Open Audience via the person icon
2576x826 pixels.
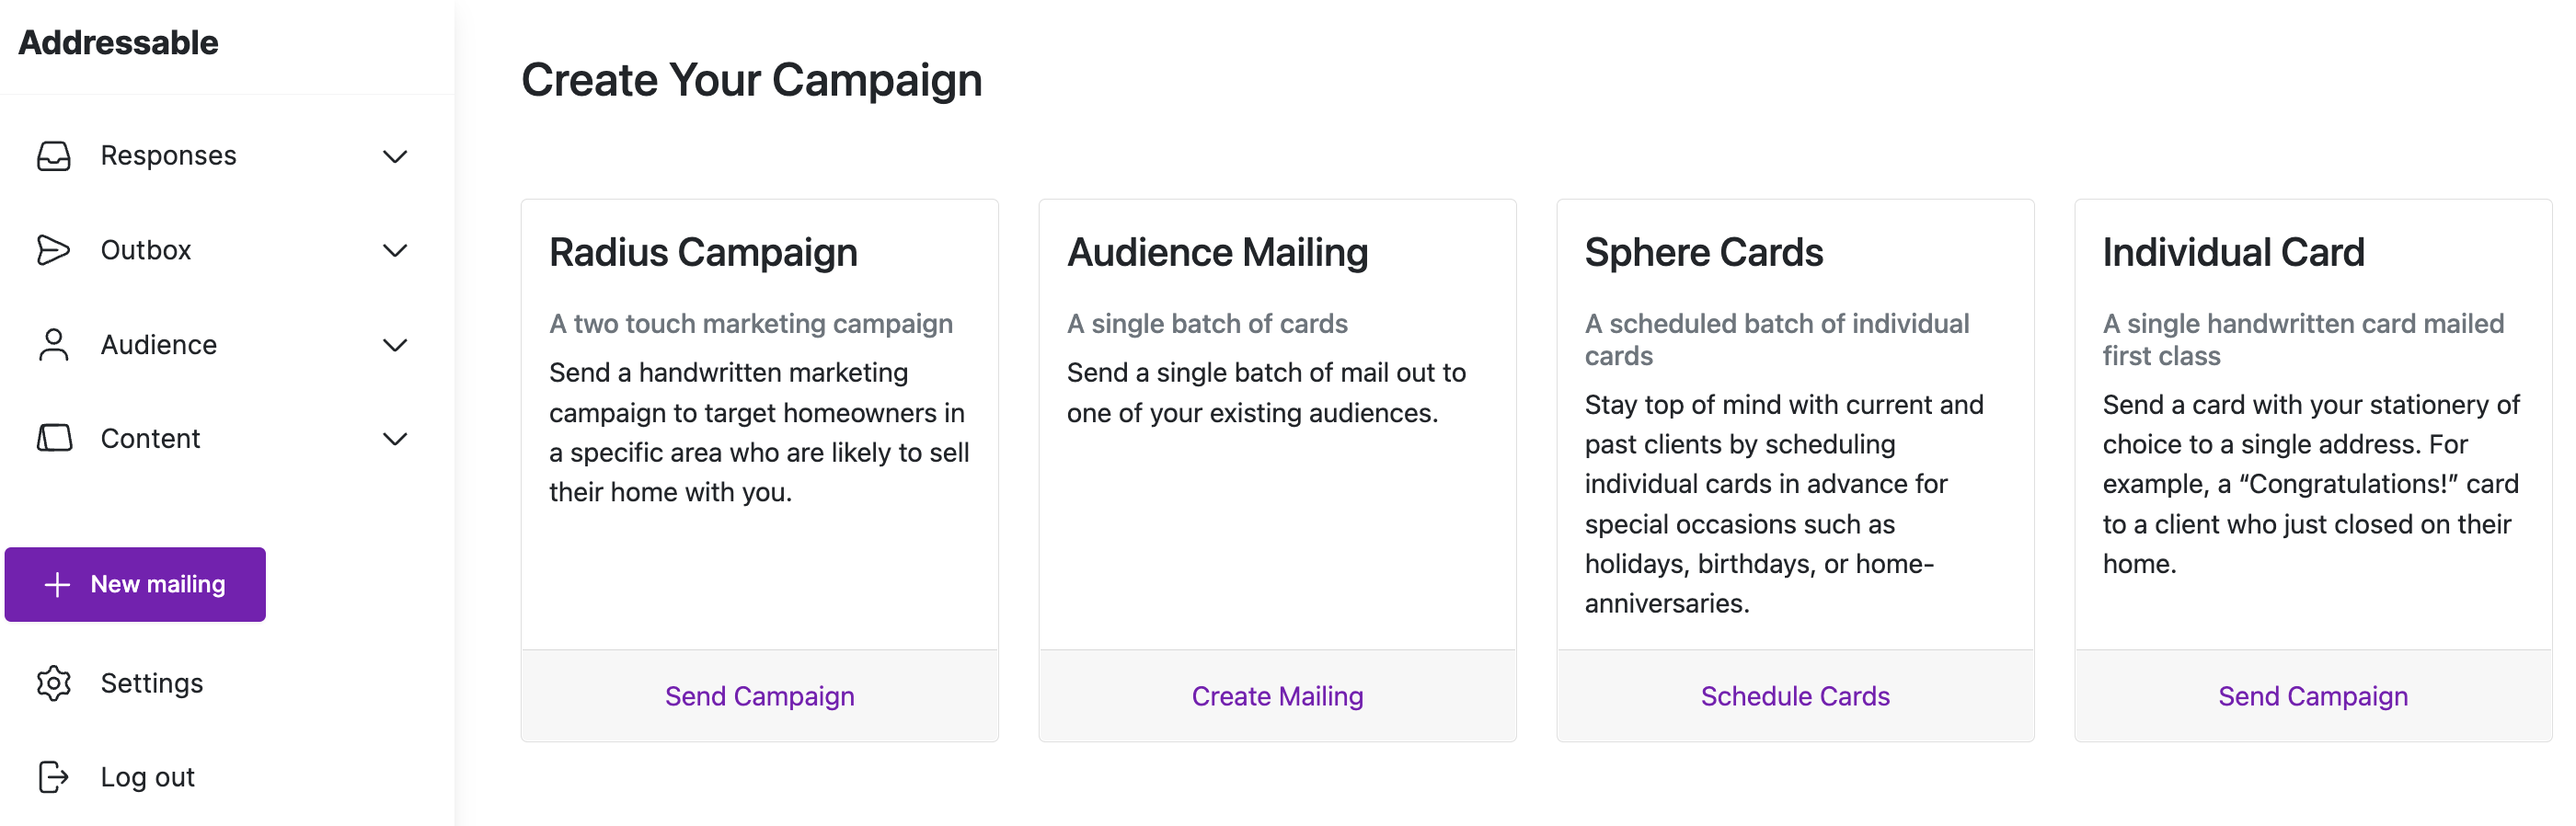pyautogui.click(x=54, y=344)
